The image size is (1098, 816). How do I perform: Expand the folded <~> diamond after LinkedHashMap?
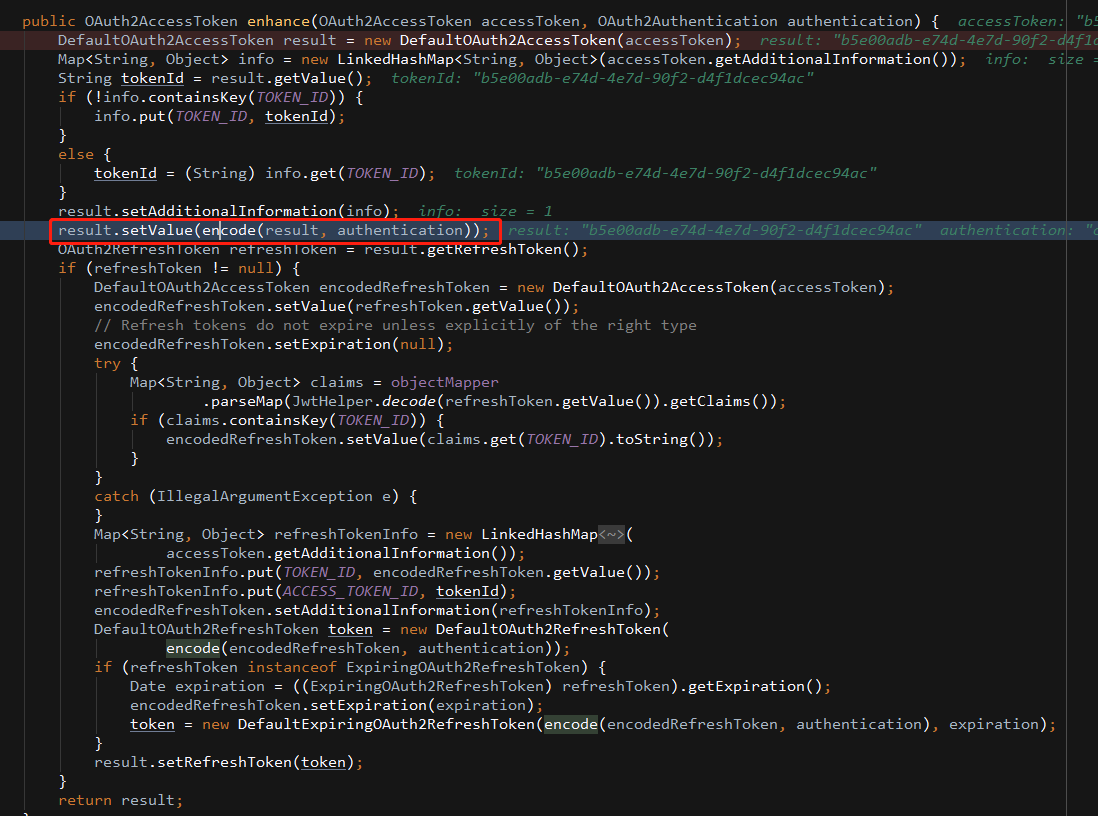click(611, 534)
